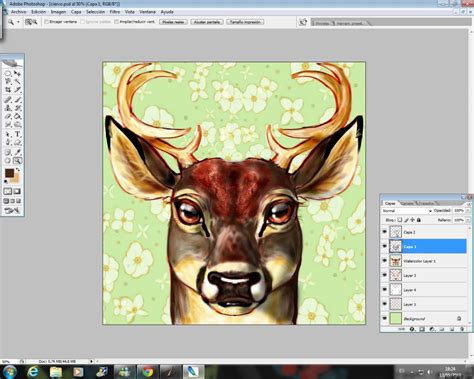Image resolution: width=474 pixels, height=379 pixels.
Task: Select the Eraser tool
Action: tap(8, 116)
